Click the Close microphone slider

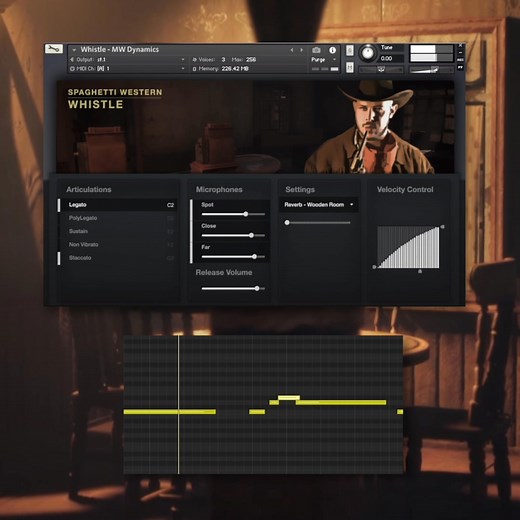233,235
